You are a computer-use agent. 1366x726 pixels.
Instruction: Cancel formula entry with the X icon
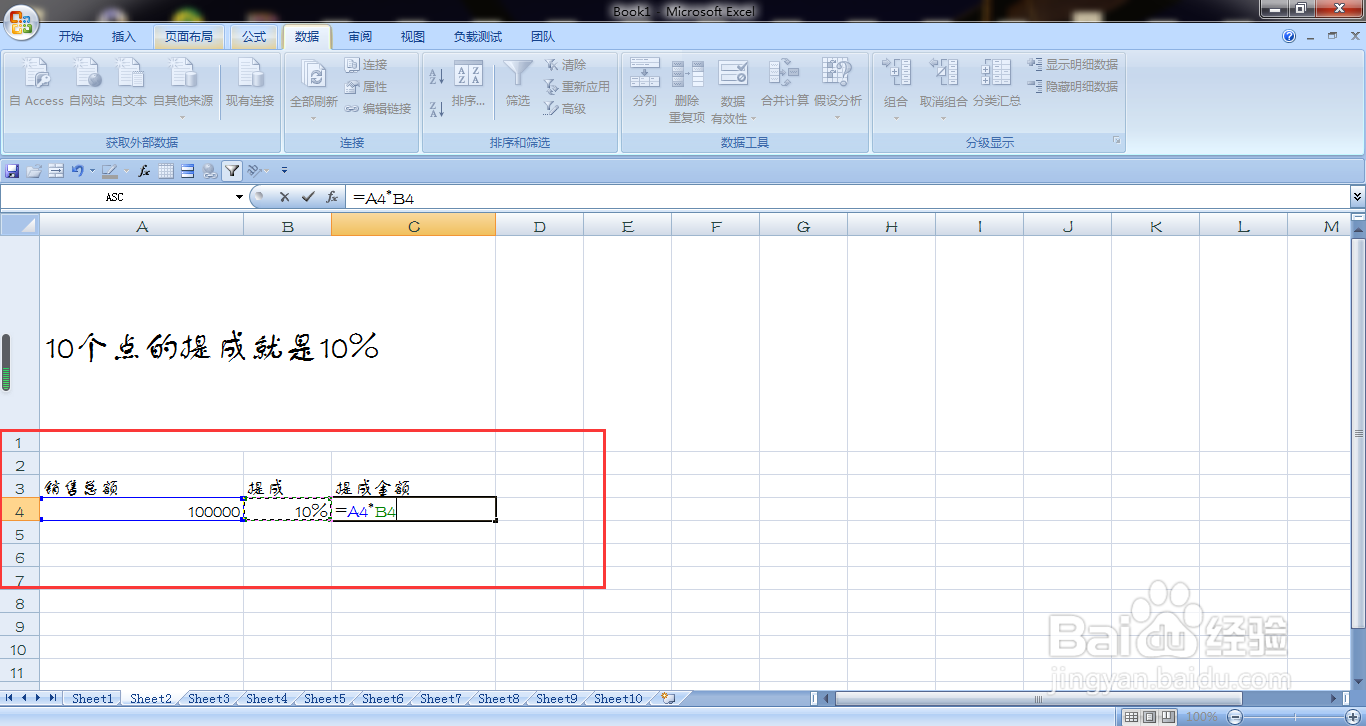tap(285, 198)
